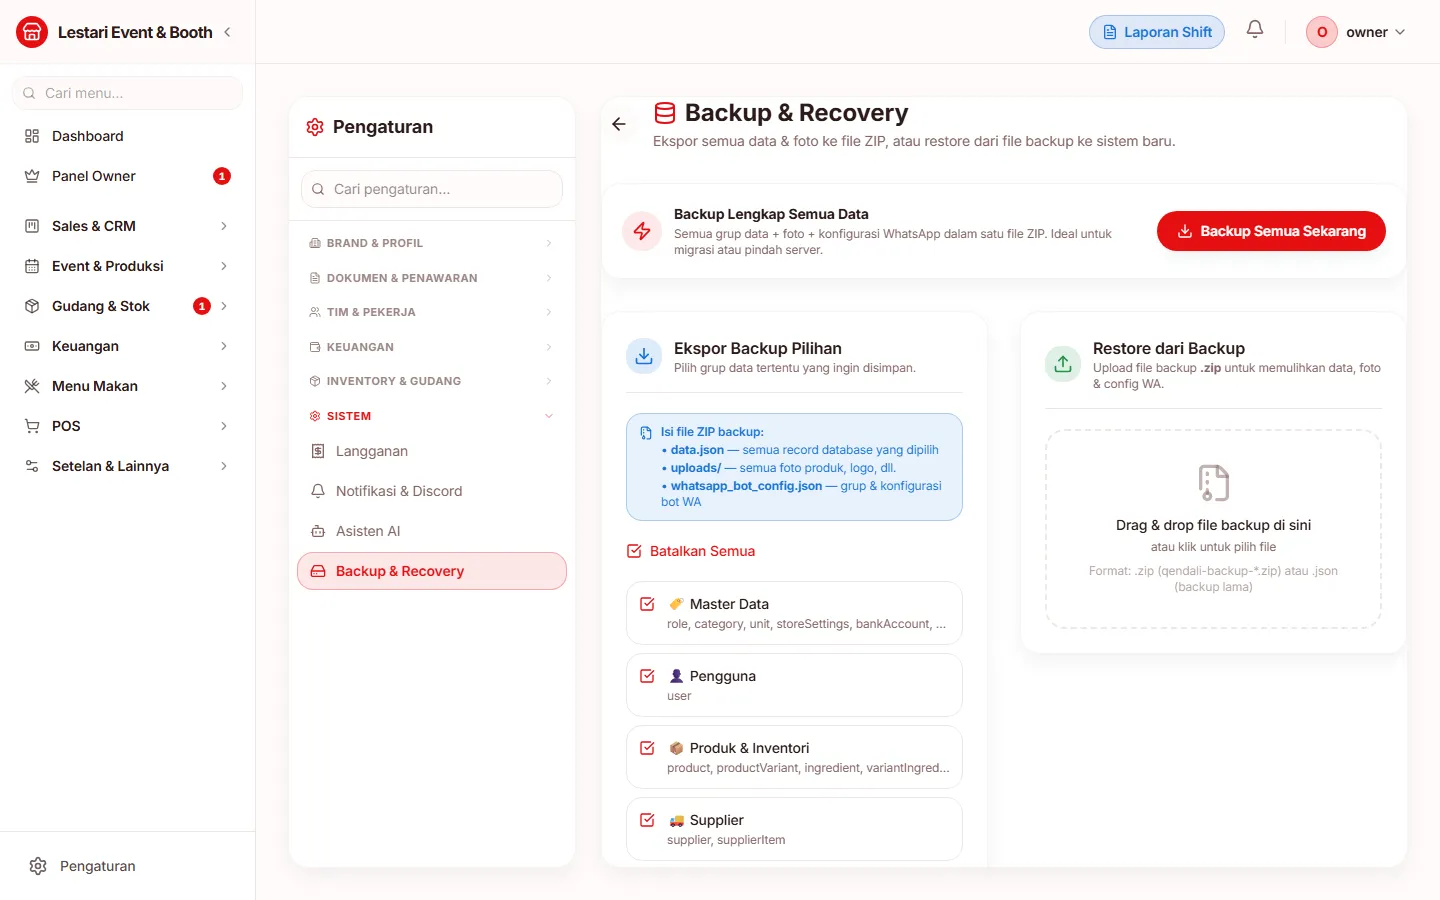The image size is (1440, 900).
Task: Collapse the SISTEM settings section
Action: click(432, 416)
